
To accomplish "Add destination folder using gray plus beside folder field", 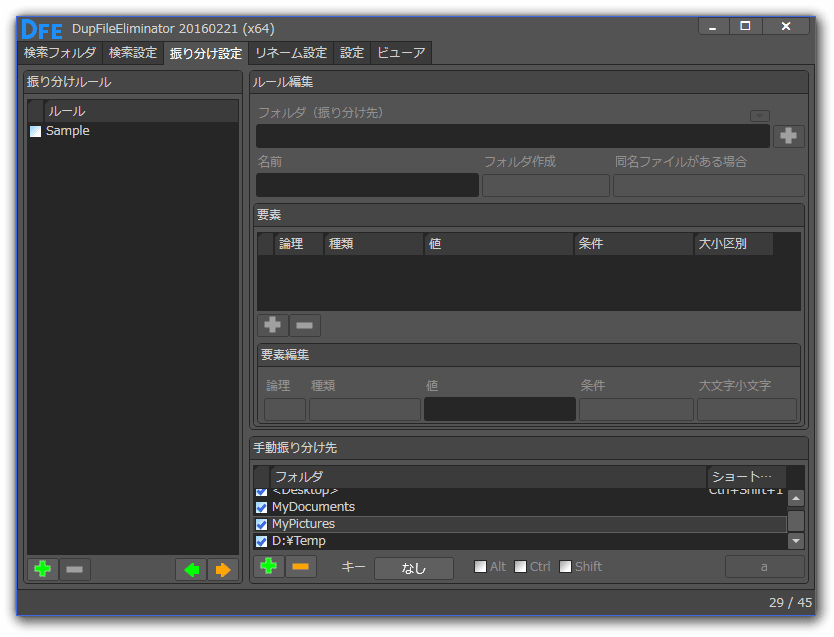I will point(788,136).
